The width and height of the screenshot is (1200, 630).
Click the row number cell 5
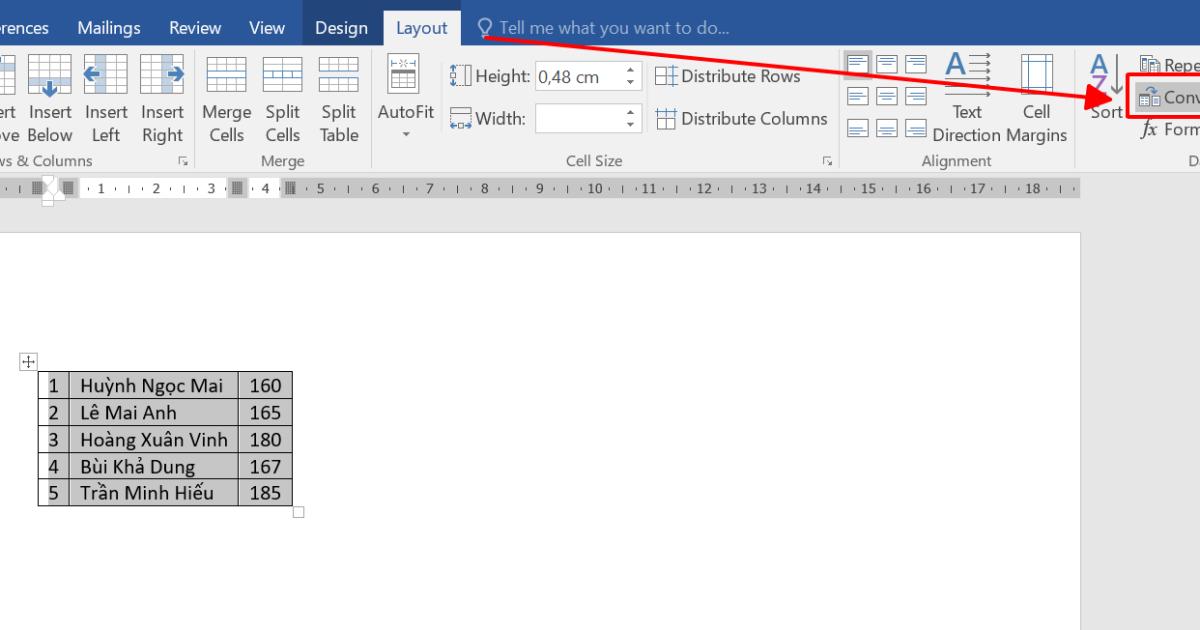pyautogui.click(x=54, y=492)
